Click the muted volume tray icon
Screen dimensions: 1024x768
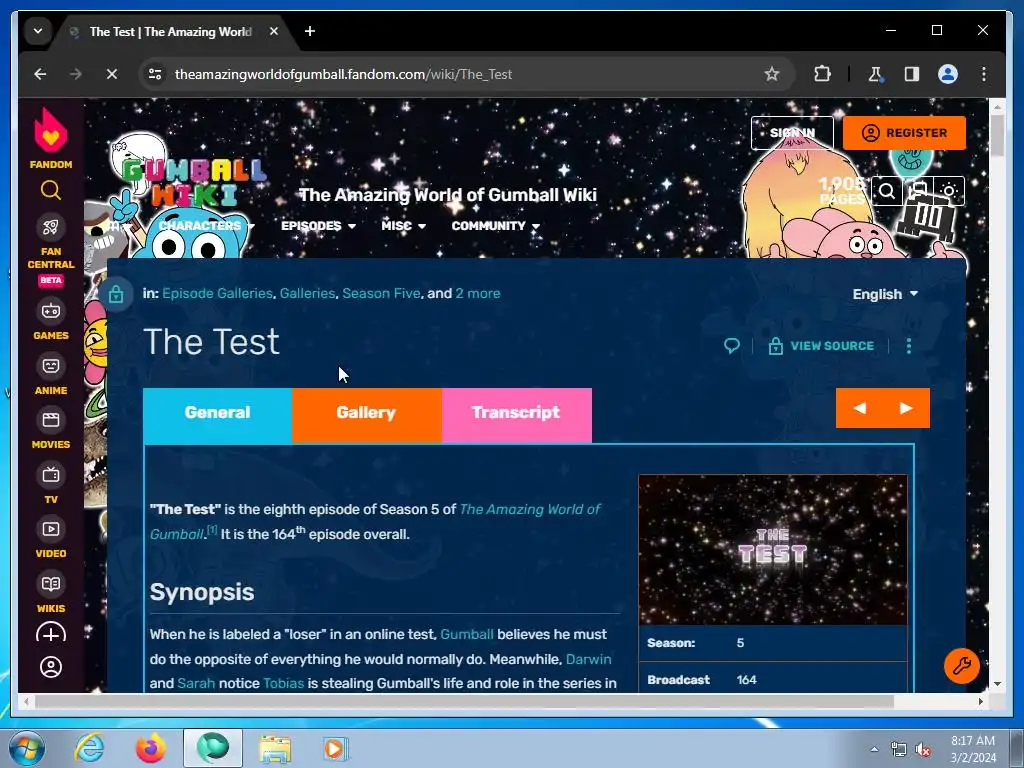click(x=923, y=750)
